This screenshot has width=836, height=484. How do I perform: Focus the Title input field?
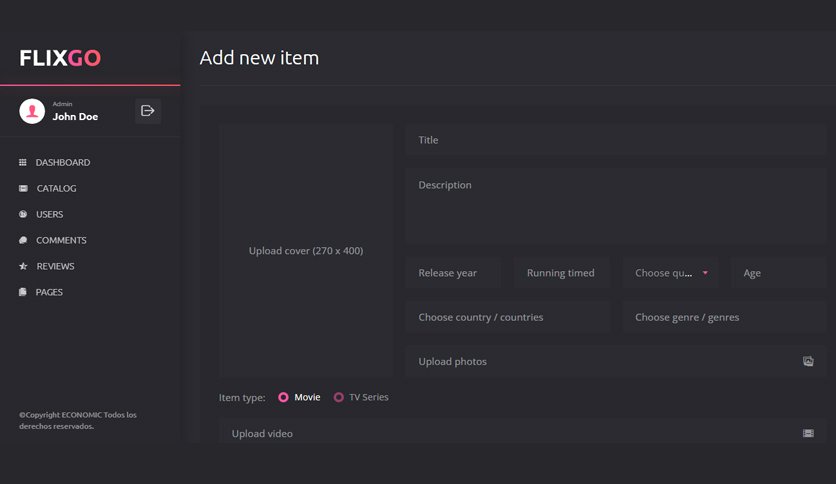[x=616, y=140]
